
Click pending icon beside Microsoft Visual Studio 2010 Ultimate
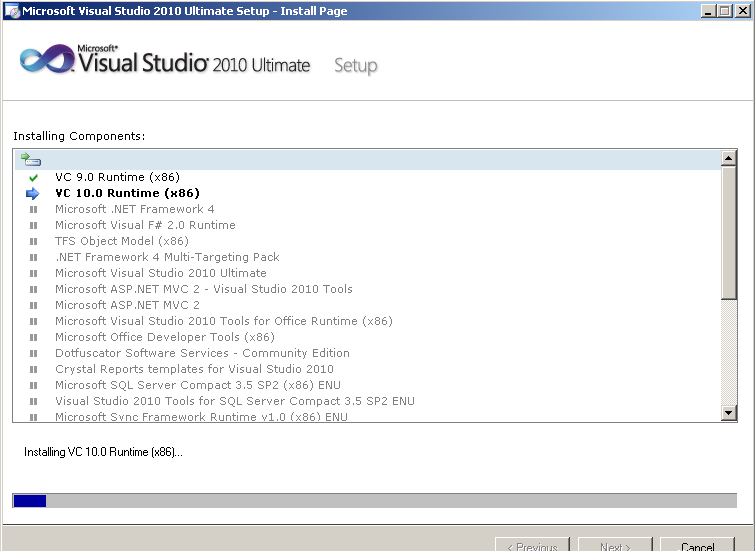[x=33, y=274]
